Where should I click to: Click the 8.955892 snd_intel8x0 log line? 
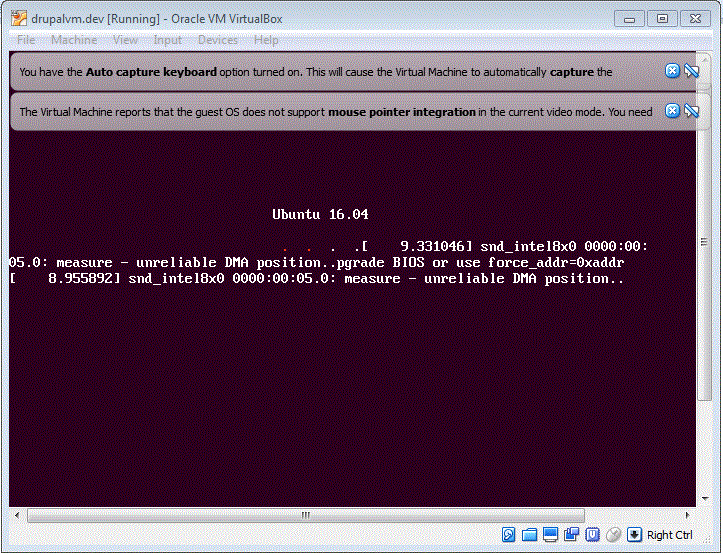point(316,279)
